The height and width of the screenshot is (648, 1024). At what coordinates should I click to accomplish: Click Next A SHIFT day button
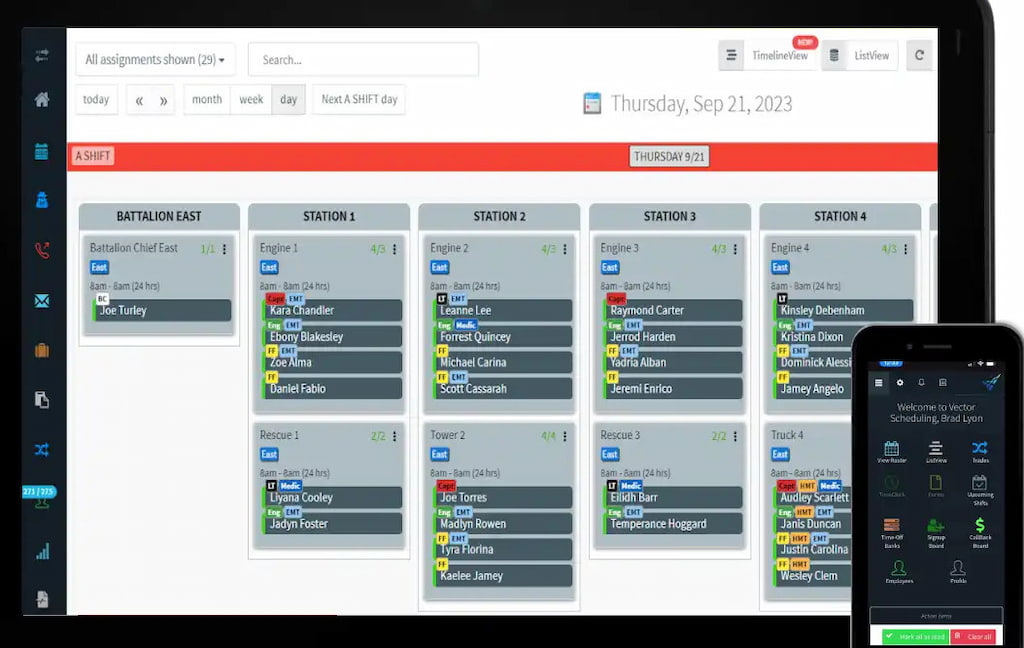pos(359,99)
